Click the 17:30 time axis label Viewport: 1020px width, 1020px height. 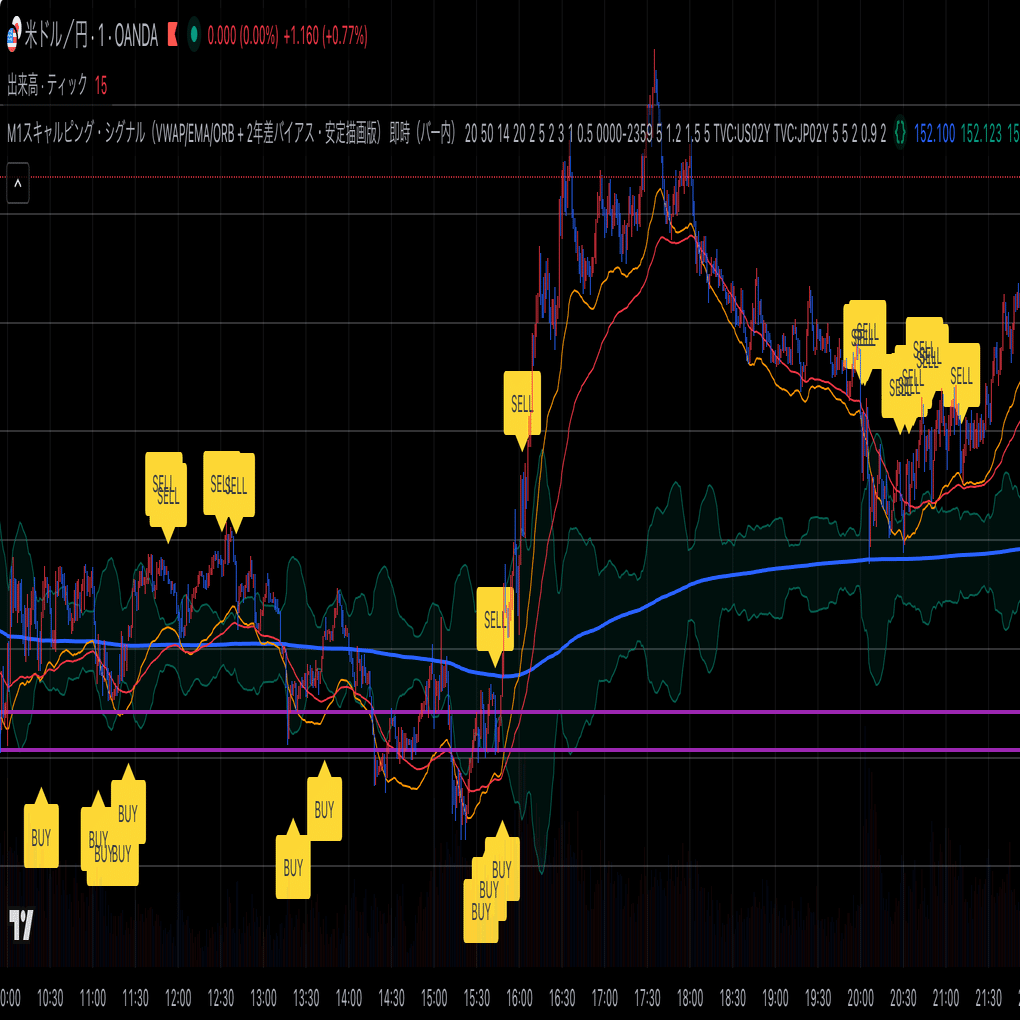(647, 997)
